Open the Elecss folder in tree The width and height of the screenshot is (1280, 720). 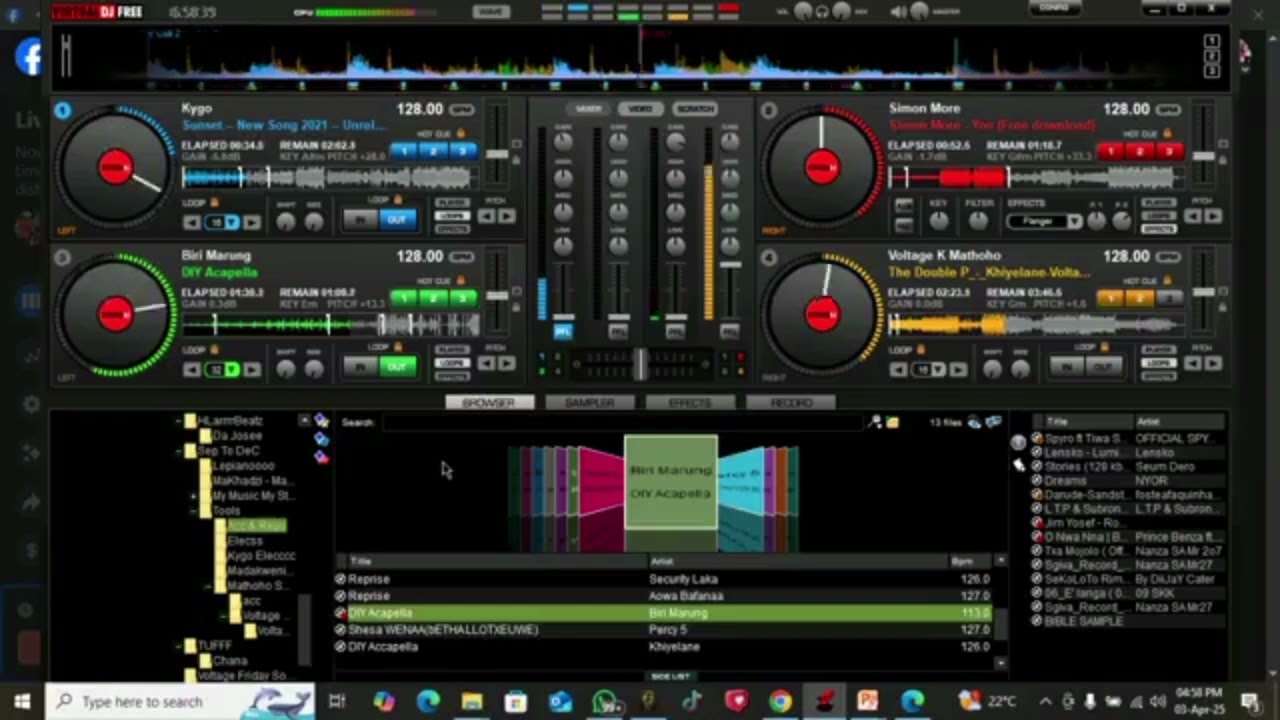coord(244,540)
